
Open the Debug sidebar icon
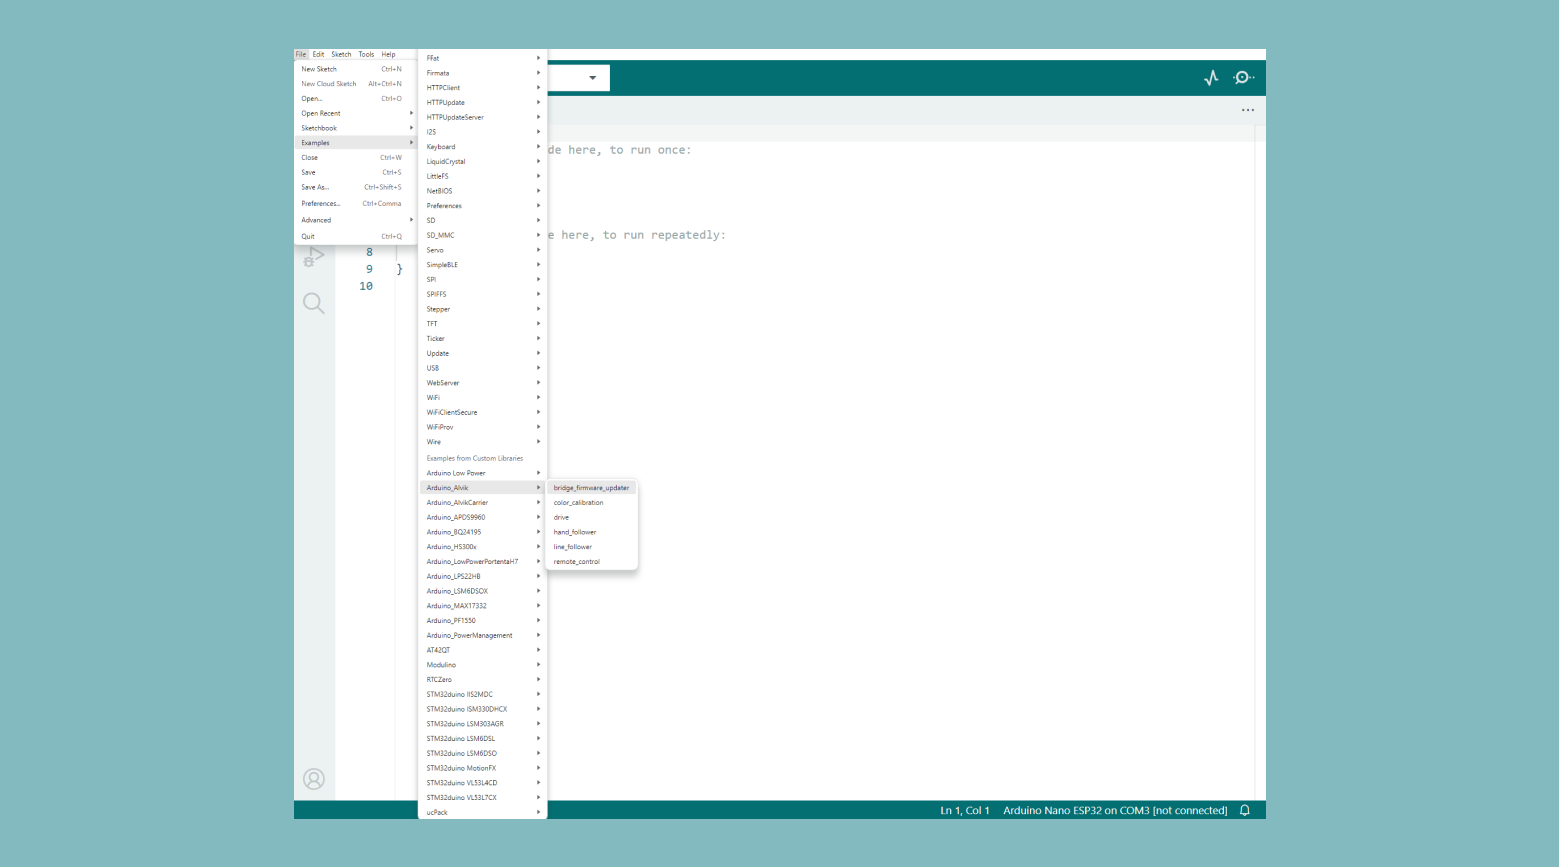click(x=314, y=257)
